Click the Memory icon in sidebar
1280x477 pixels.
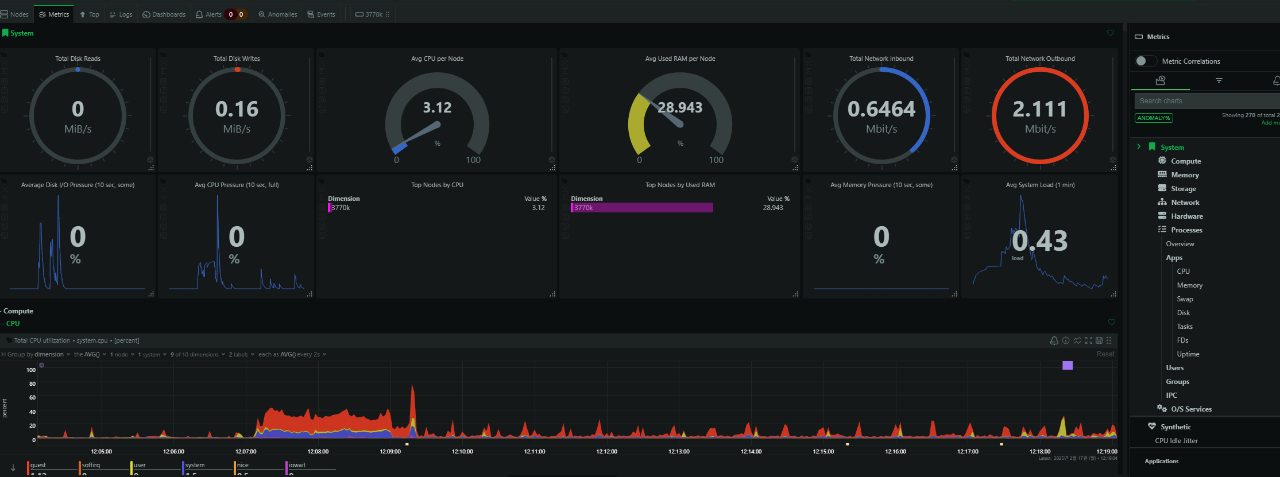(1162, 174)
